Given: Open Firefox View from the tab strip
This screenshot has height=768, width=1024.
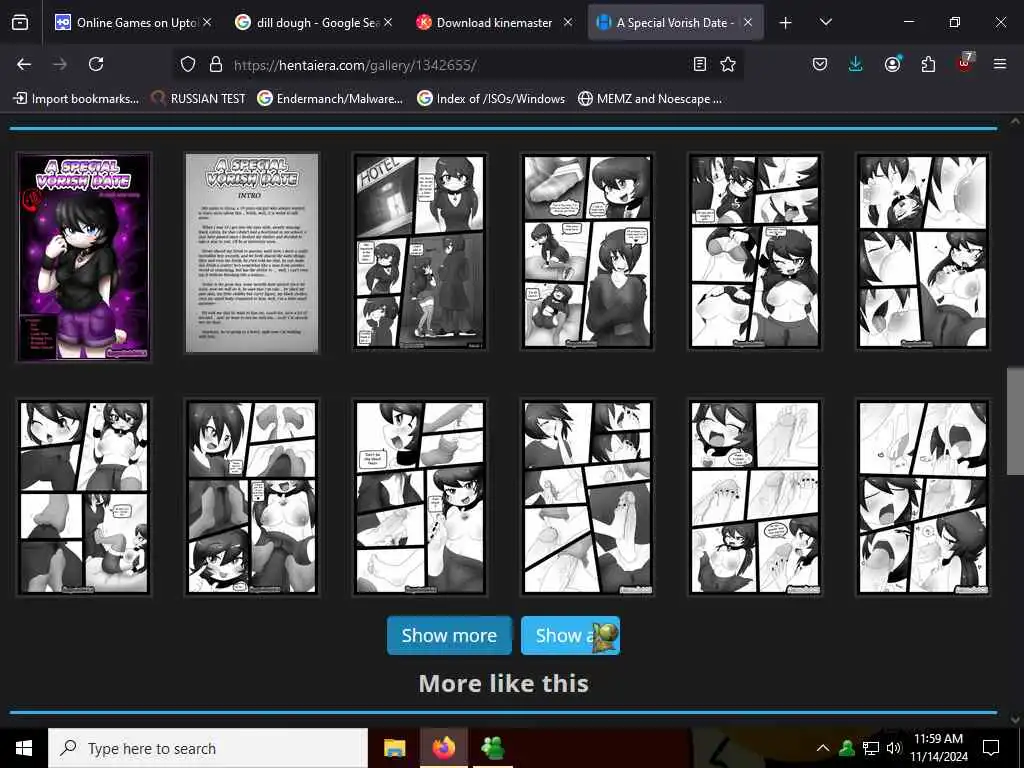Looking at the screenshot, I should [x=20, y=23].
